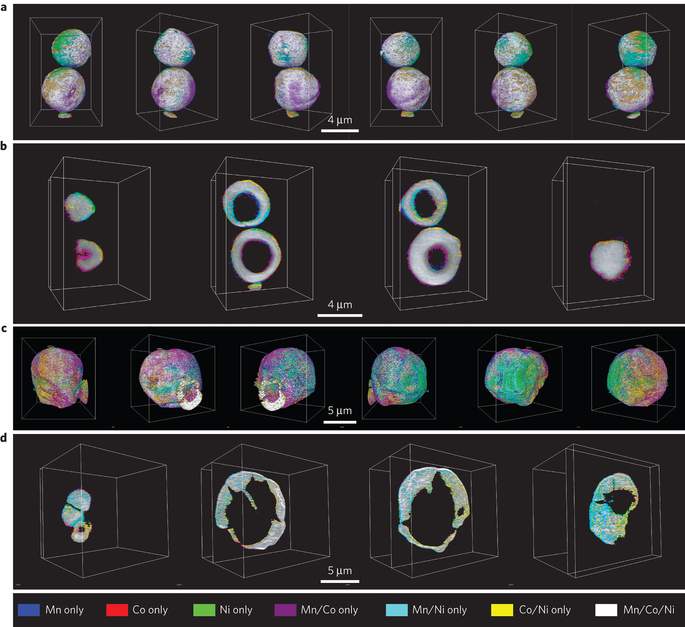This screenshot has height=627, width=685.
Task: Click the '4 µm' scale label in panel b
Action: 340,305
